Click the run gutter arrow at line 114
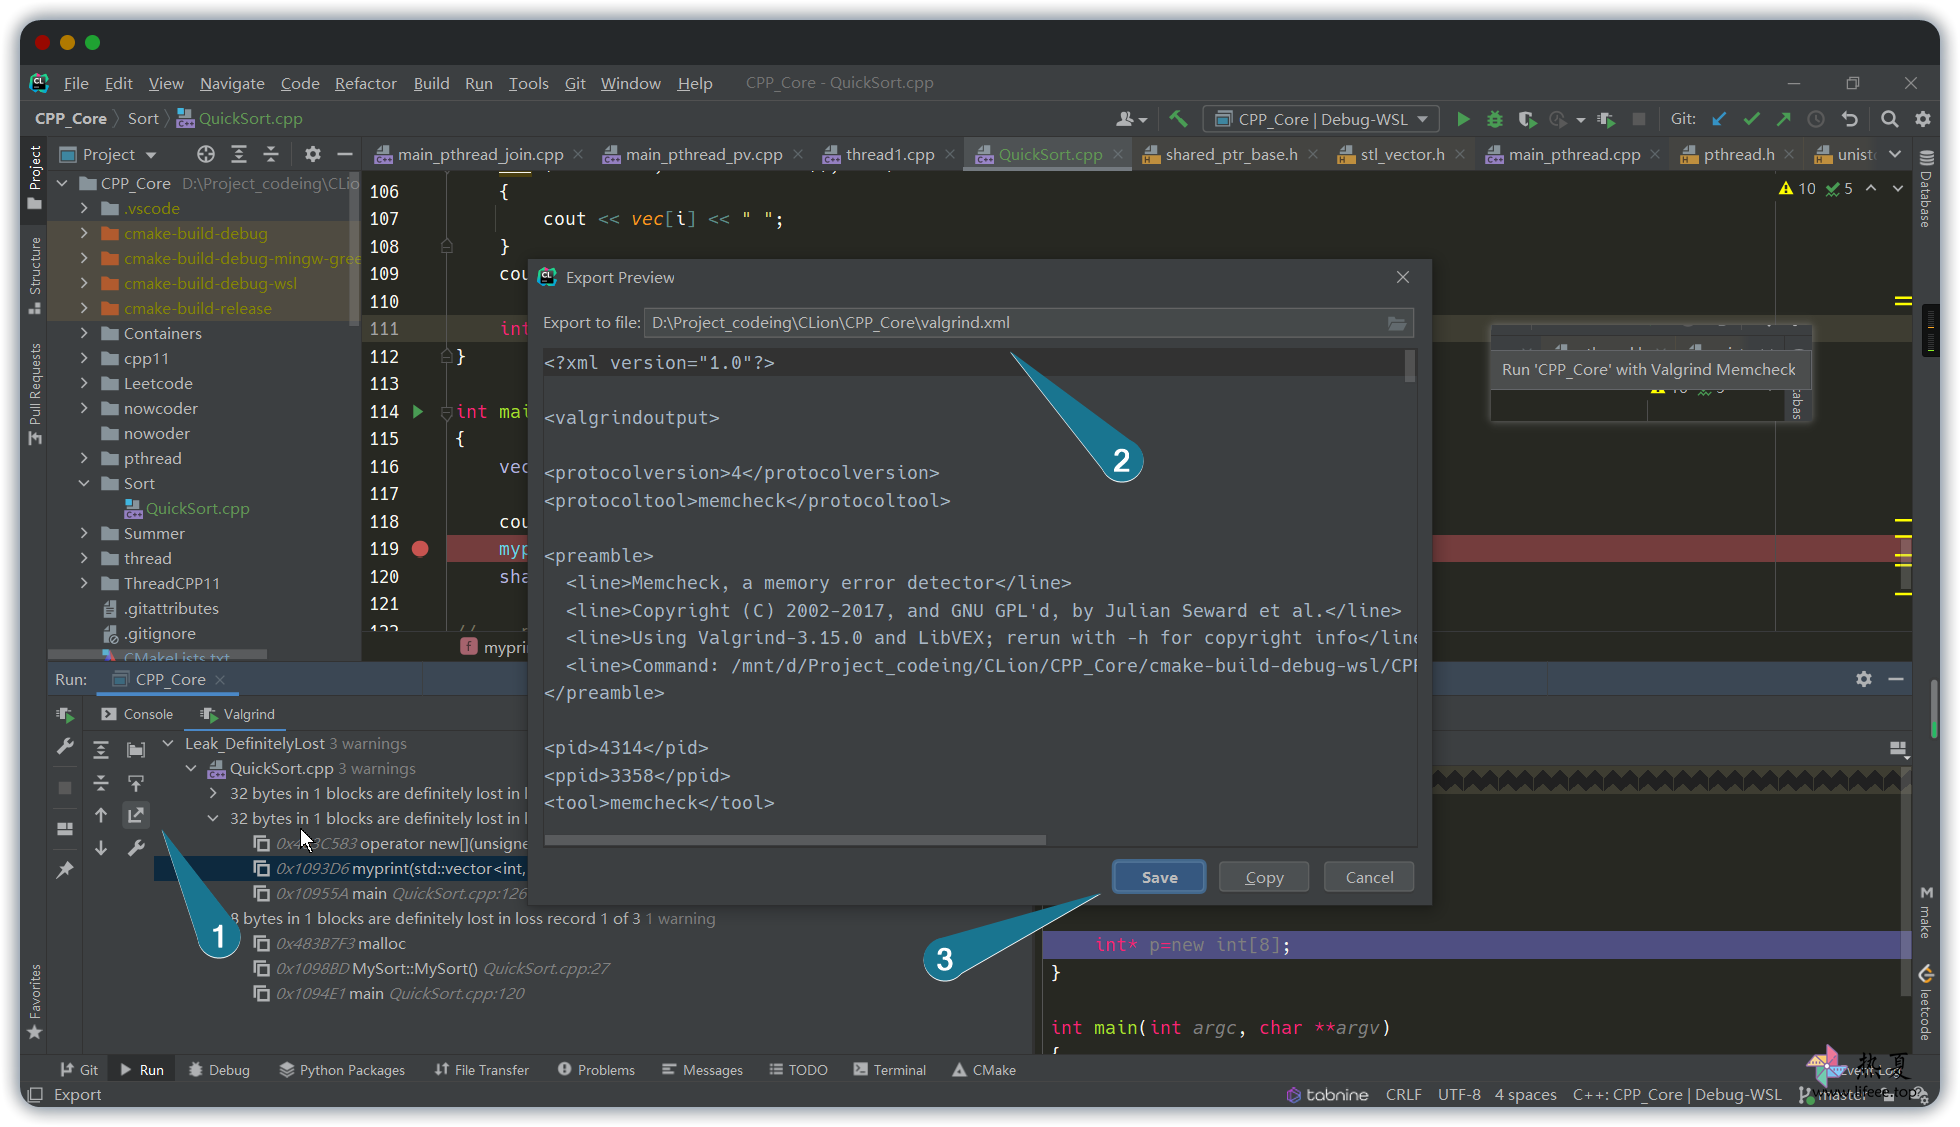This screenshot has width=1960, height=1127. 418,412
